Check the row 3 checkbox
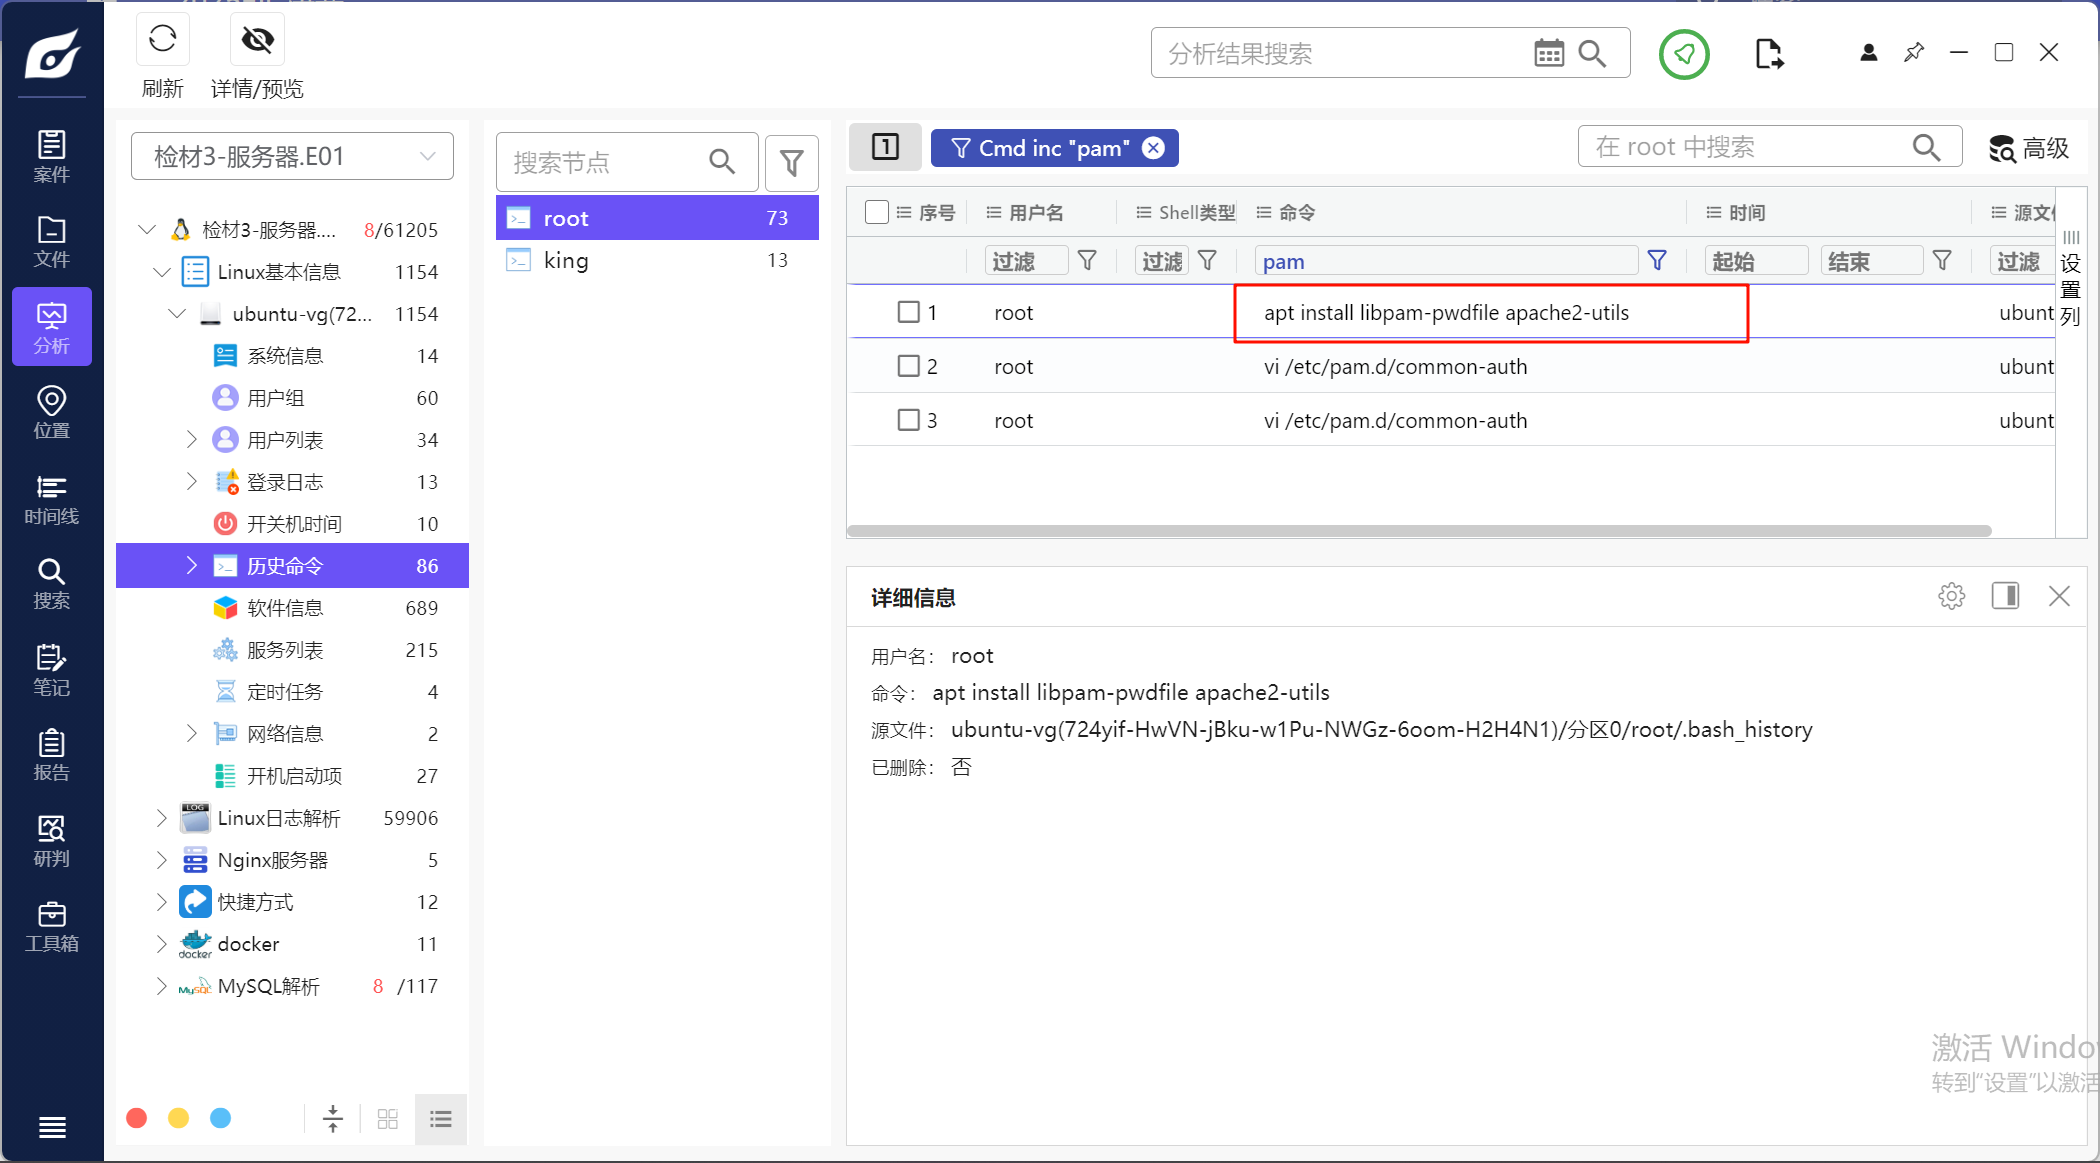The image size is (2100, 1163). [x=908, y=420]
